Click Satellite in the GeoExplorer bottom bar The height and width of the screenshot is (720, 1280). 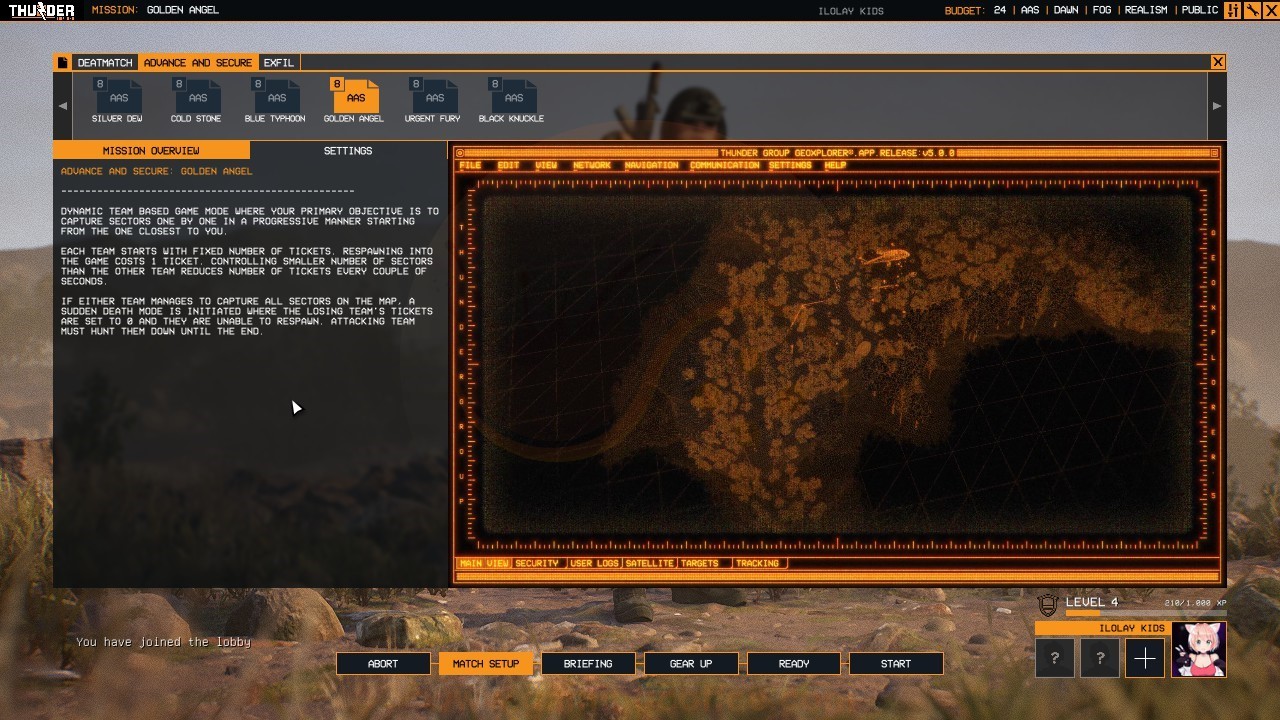[x=649, y=563]
